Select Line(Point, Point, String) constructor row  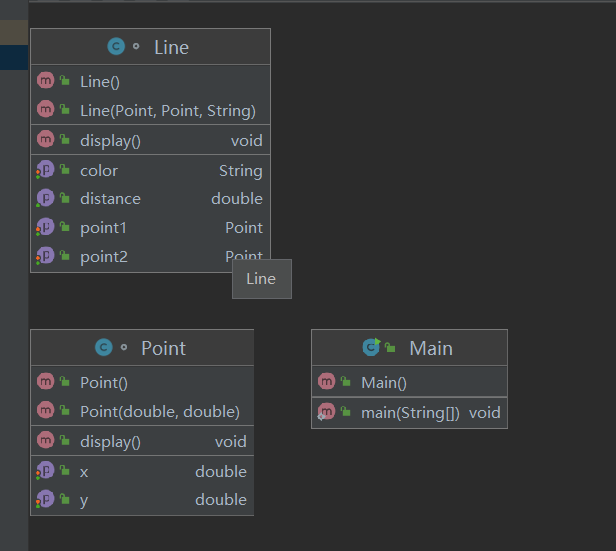pos(167,110)
